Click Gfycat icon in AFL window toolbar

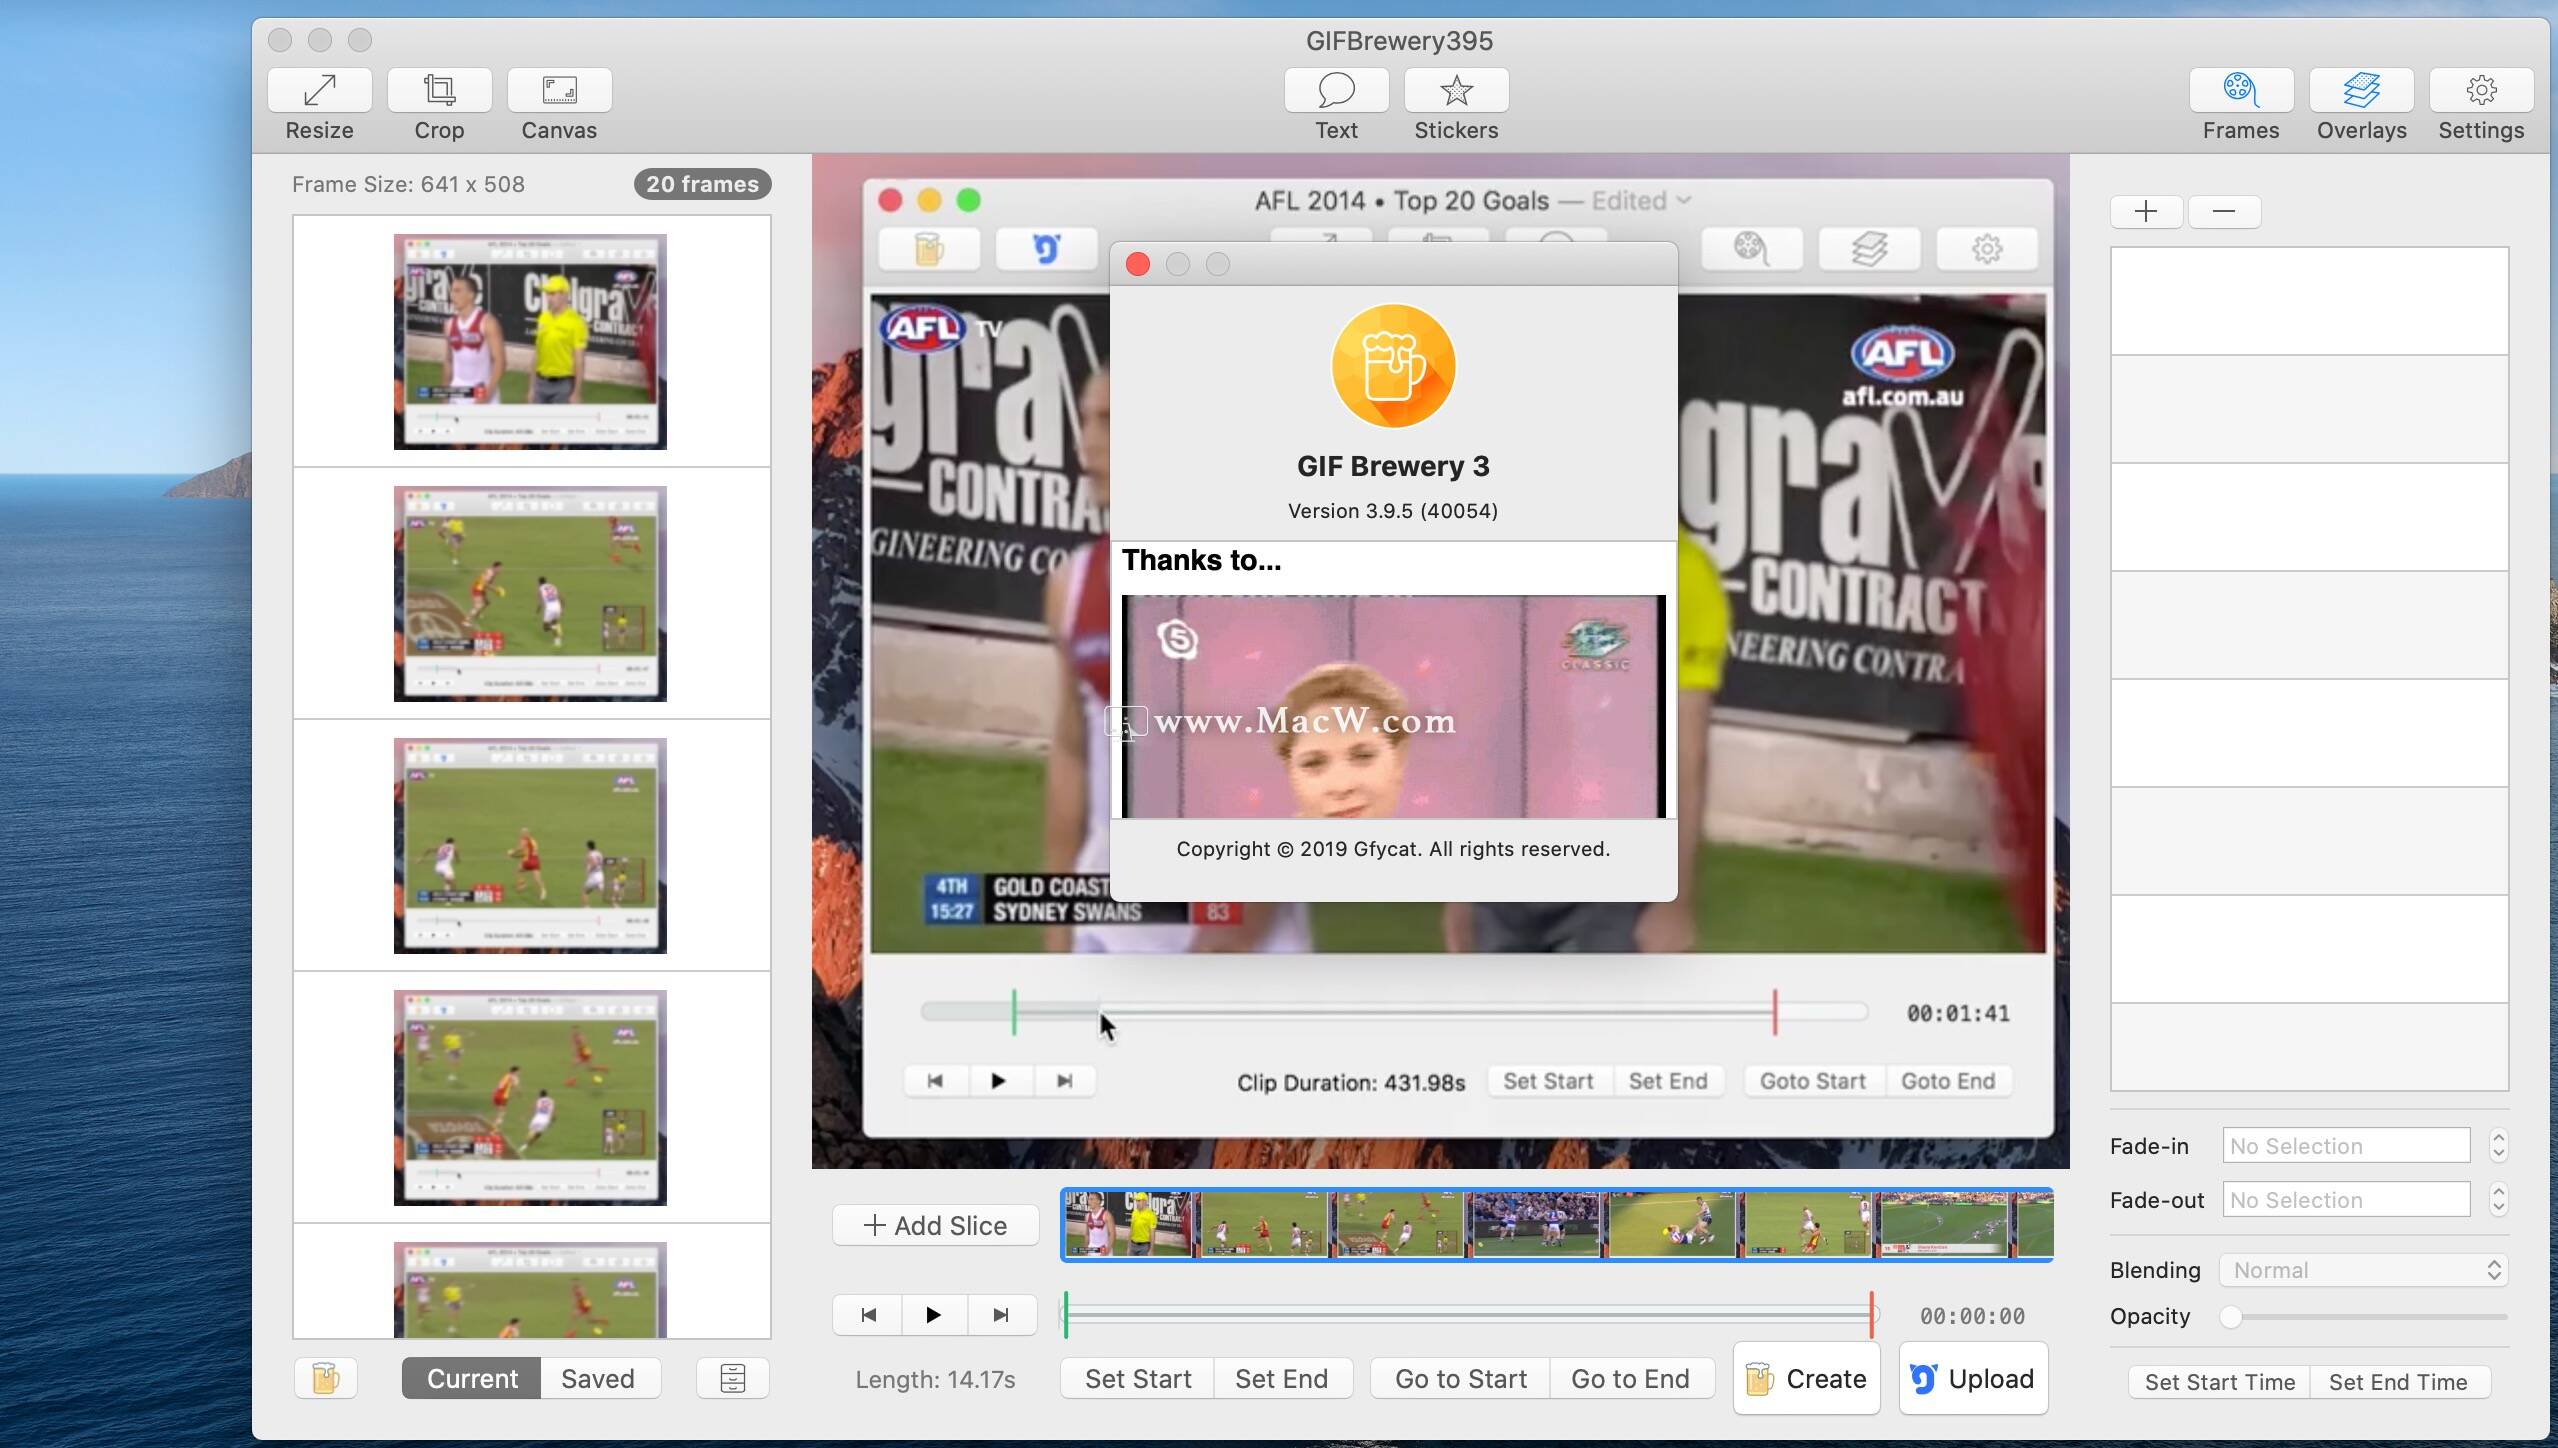(1046, 248)
